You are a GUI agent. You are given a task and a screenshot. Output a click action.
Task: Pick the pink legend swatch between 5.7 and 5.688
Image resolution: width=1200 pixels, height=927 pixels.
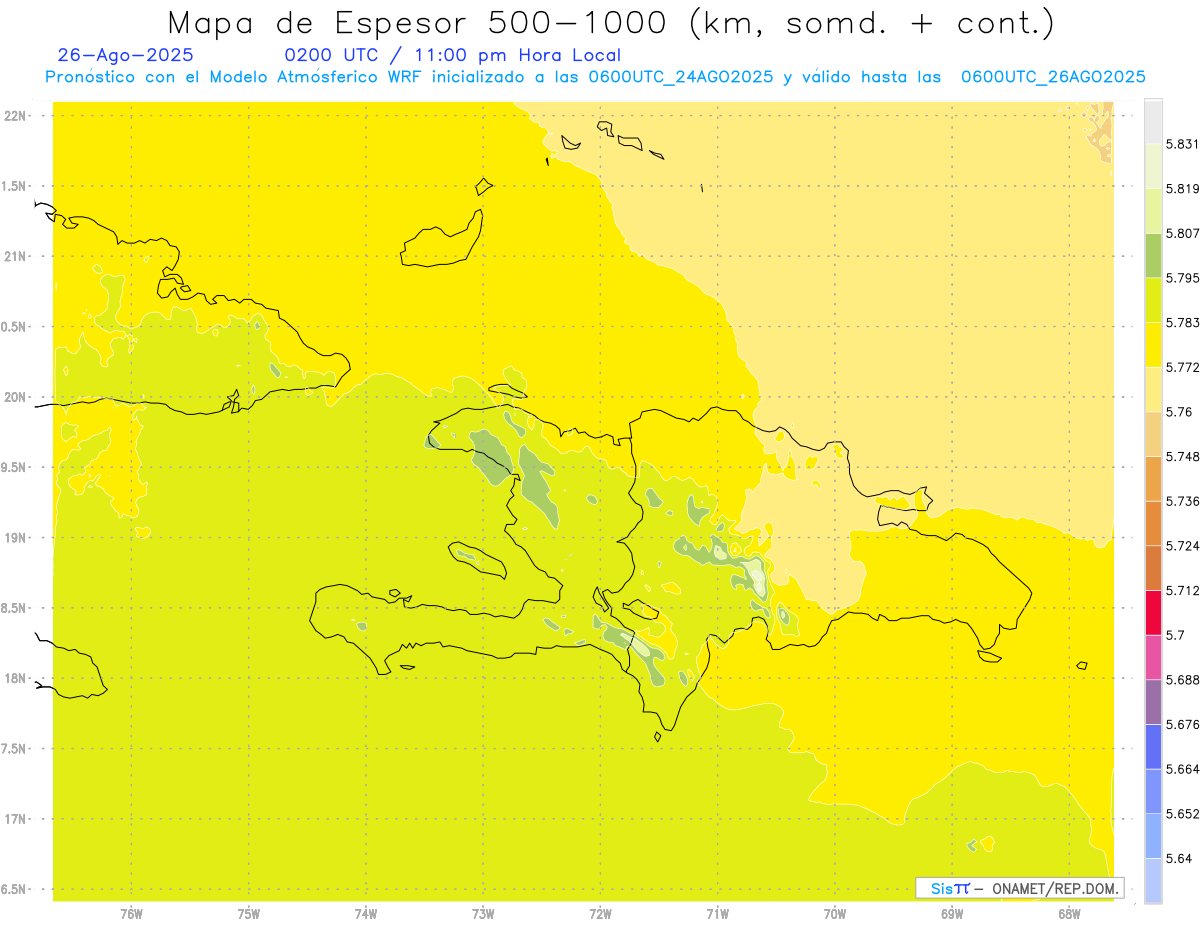1153,657
